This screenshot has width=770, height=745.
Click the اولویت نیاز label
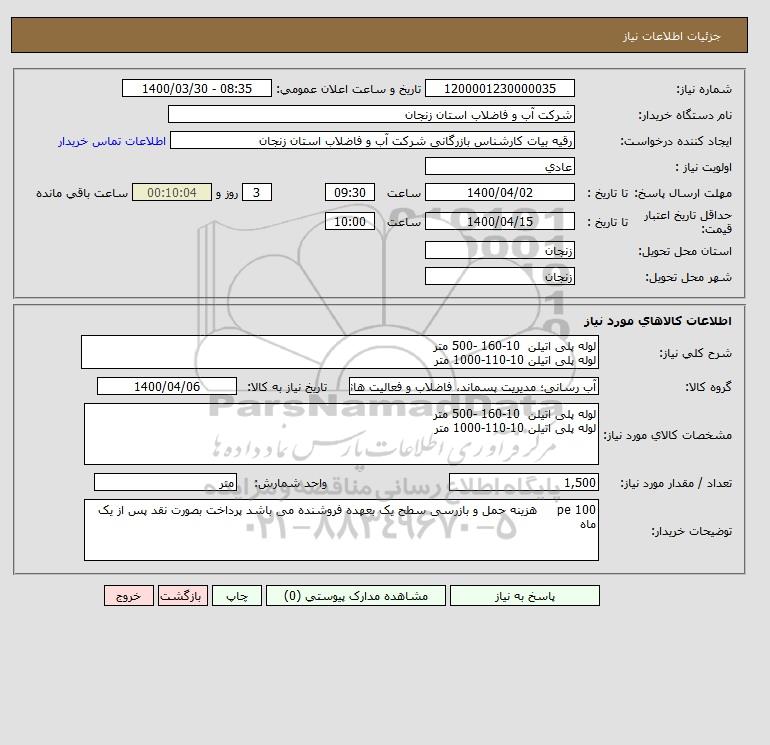(x=703, y=167)
